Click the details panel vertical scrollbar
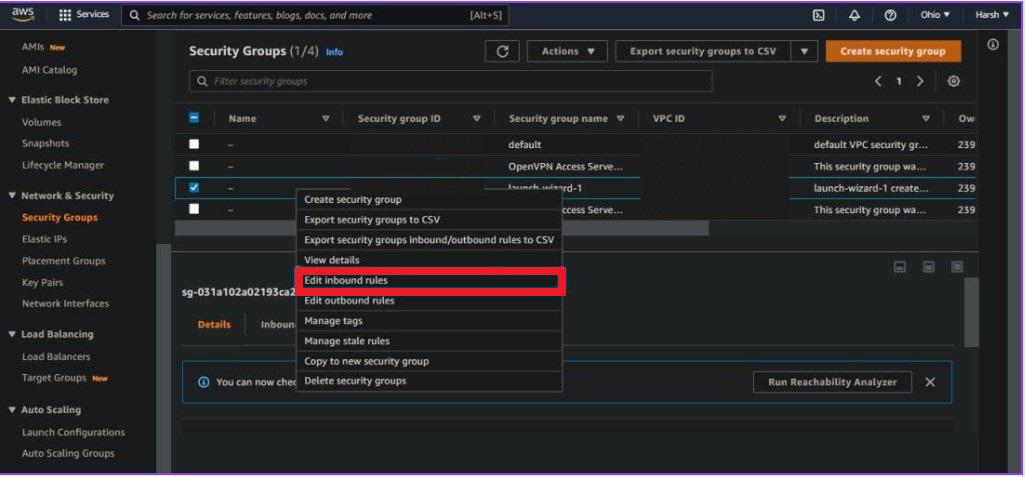Viewport: 1025px width, 477px height. [971, 312]
